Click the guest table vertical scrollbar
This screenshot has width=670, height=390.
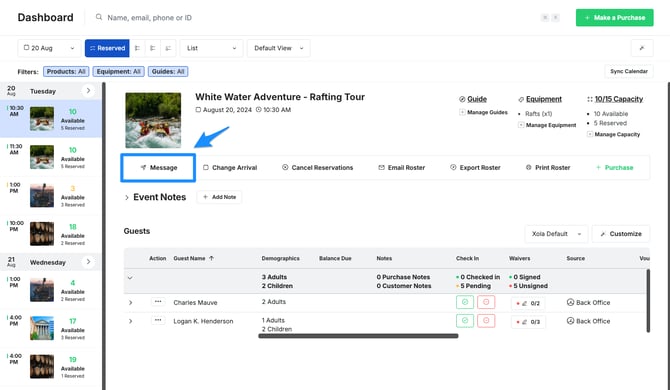[x=648, y=300]
